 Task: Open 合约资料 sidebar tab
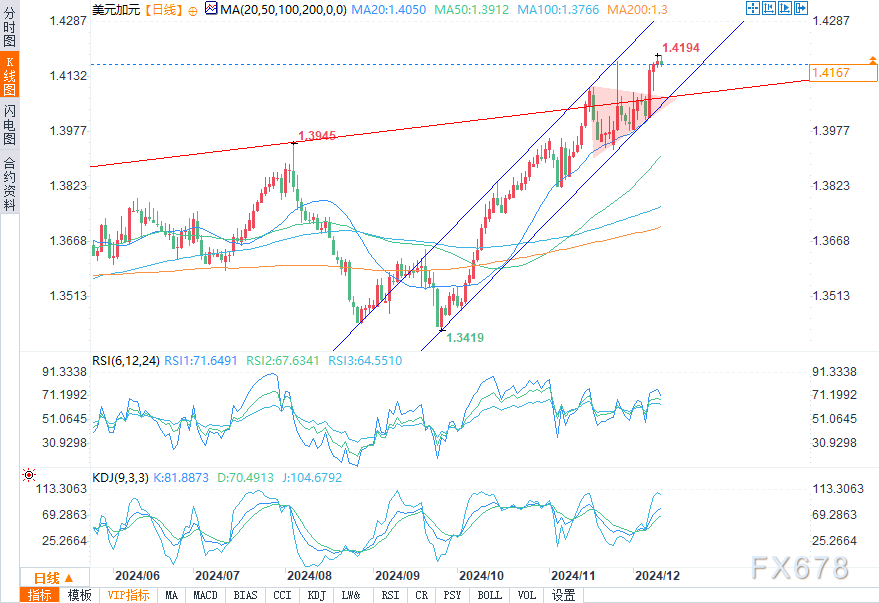[10, 183]
